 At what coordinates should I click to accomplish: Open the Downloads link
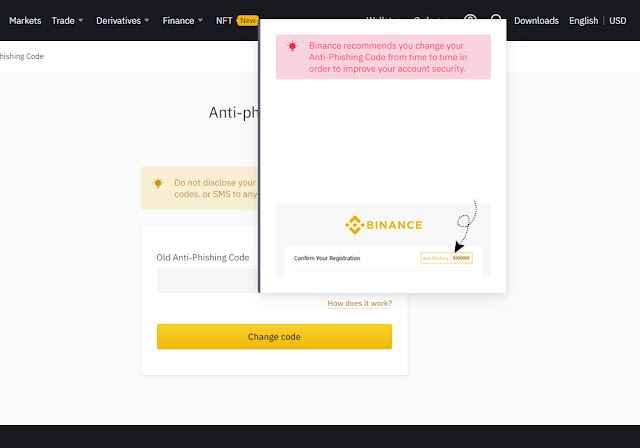[536, 21]
